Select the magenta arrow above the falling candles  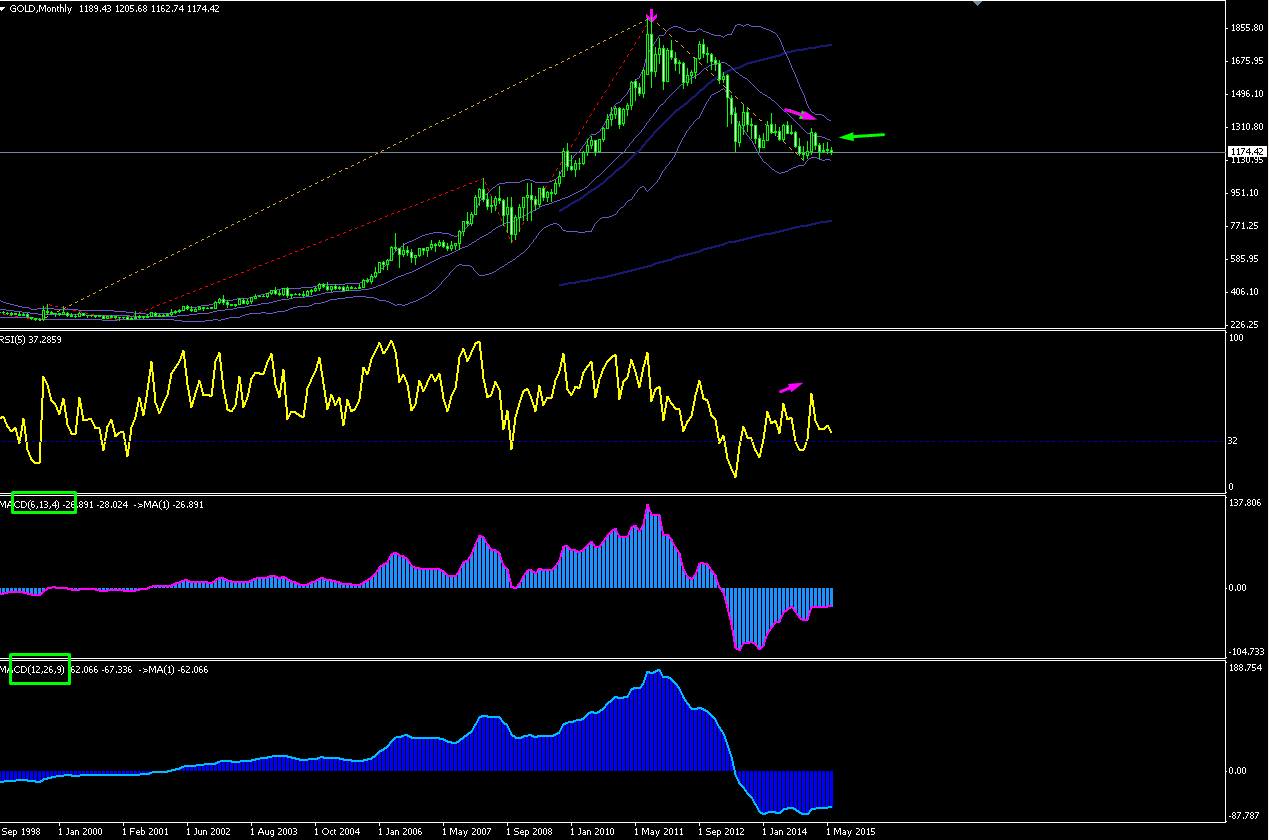pos(800,114)
